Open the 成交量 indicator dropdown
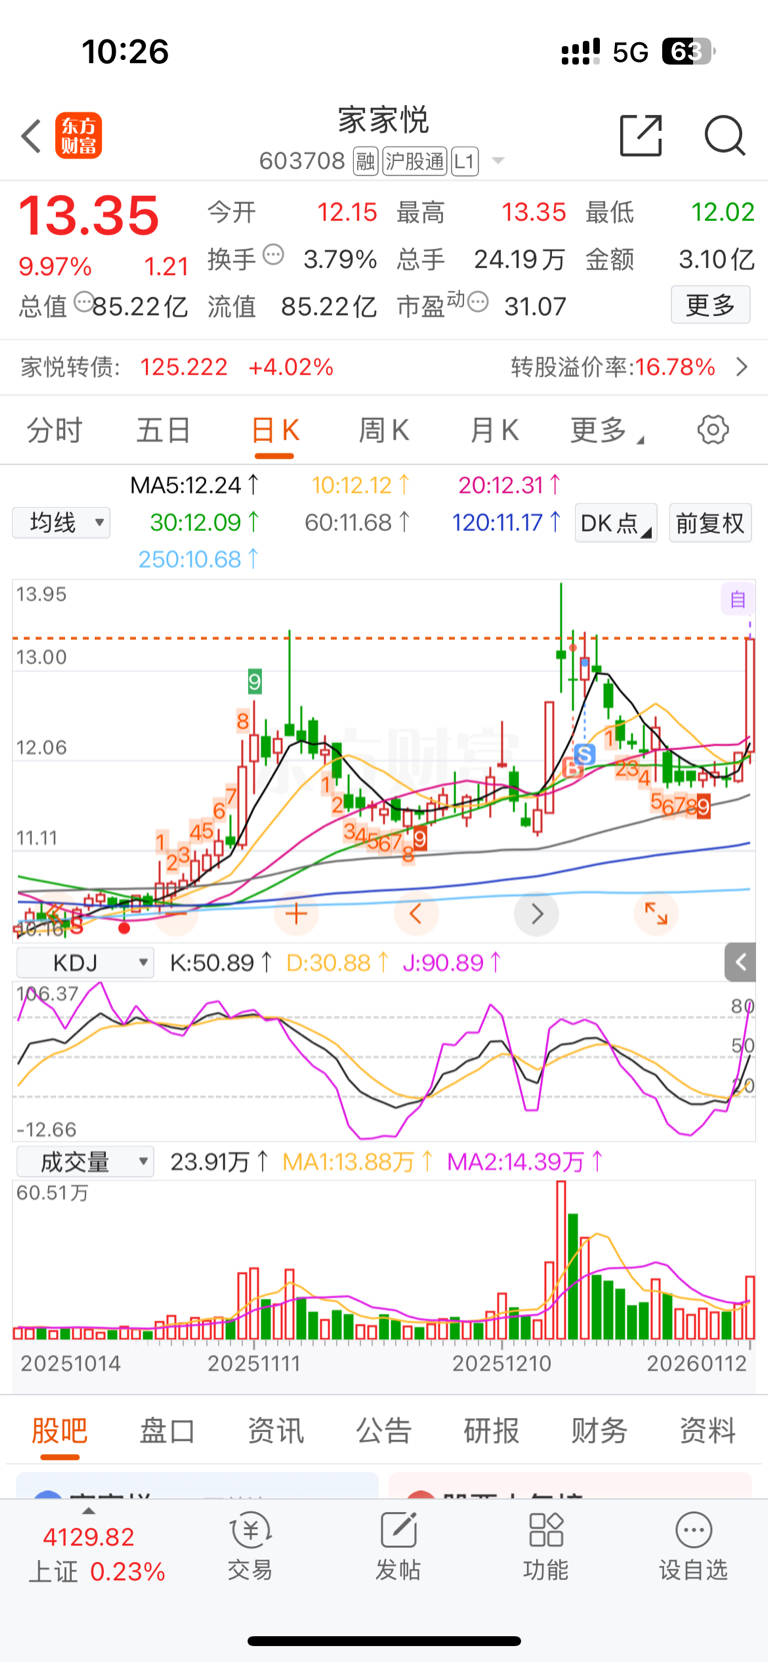The height and width of the screenshot is (1663, 768). 84,1162
